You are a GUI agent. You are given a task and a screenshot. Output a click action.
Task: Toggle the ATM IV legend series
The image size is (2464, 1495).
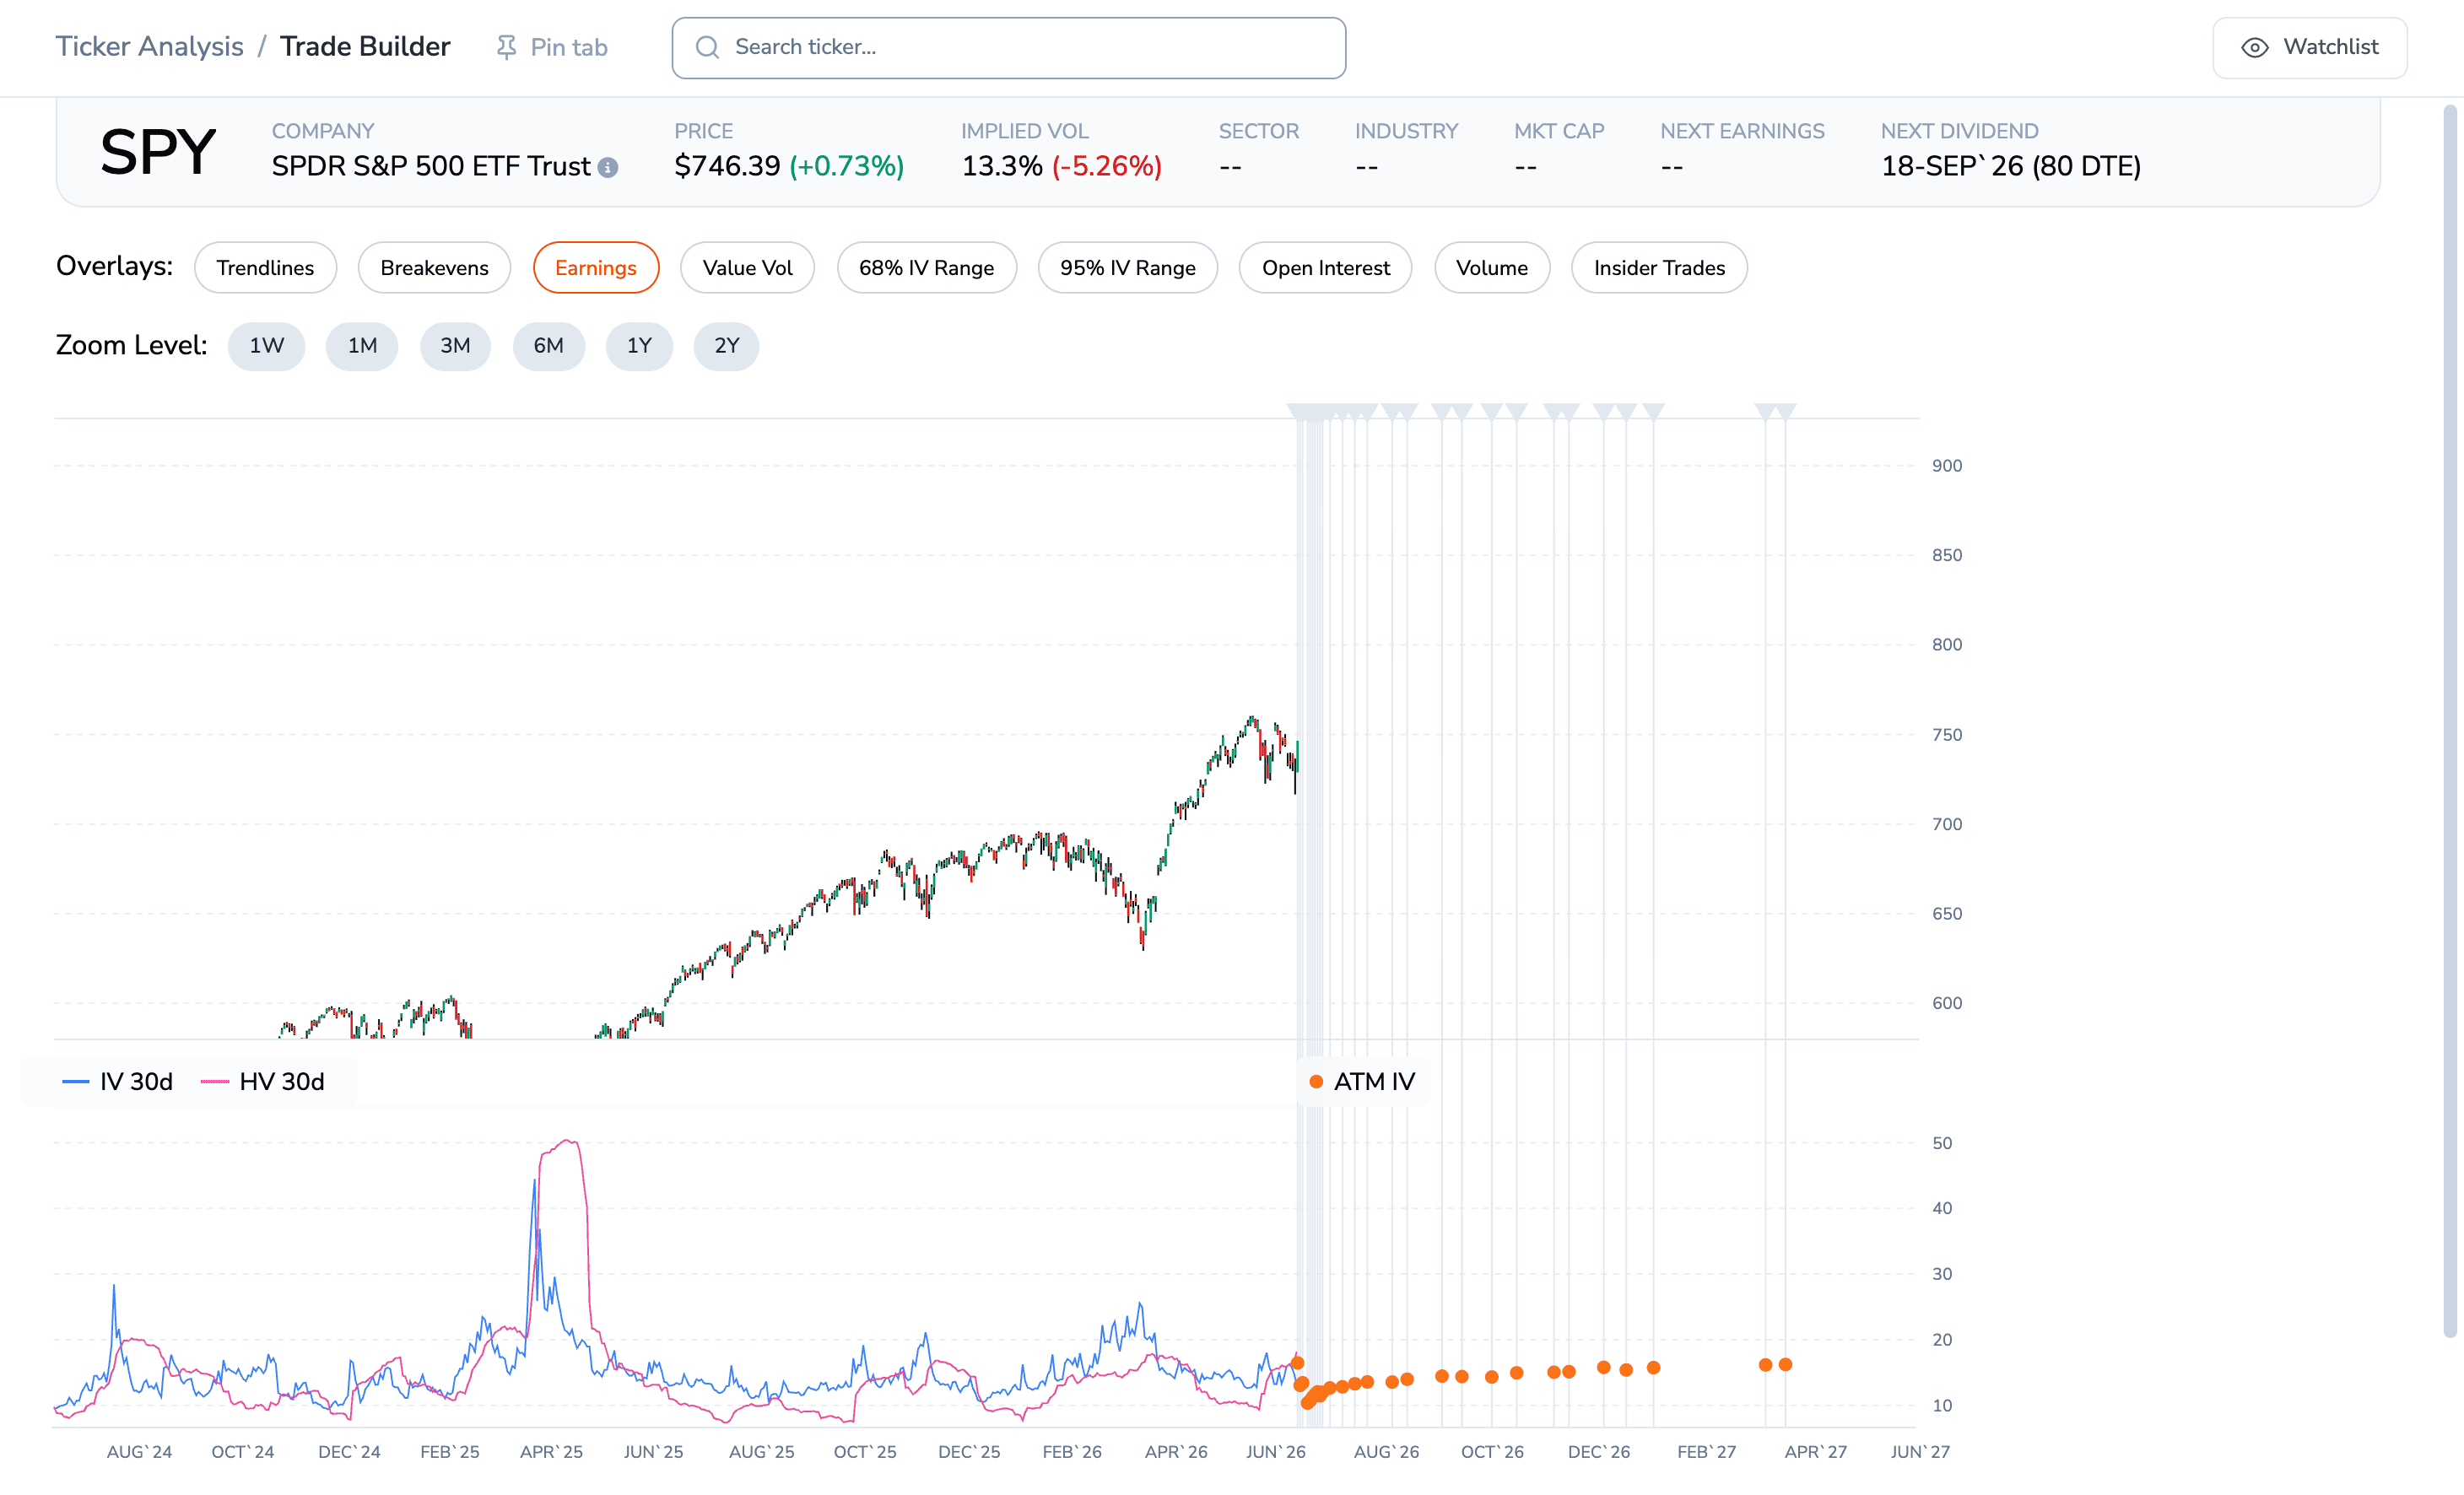pyautogui.click(x=1362, y=1081)
